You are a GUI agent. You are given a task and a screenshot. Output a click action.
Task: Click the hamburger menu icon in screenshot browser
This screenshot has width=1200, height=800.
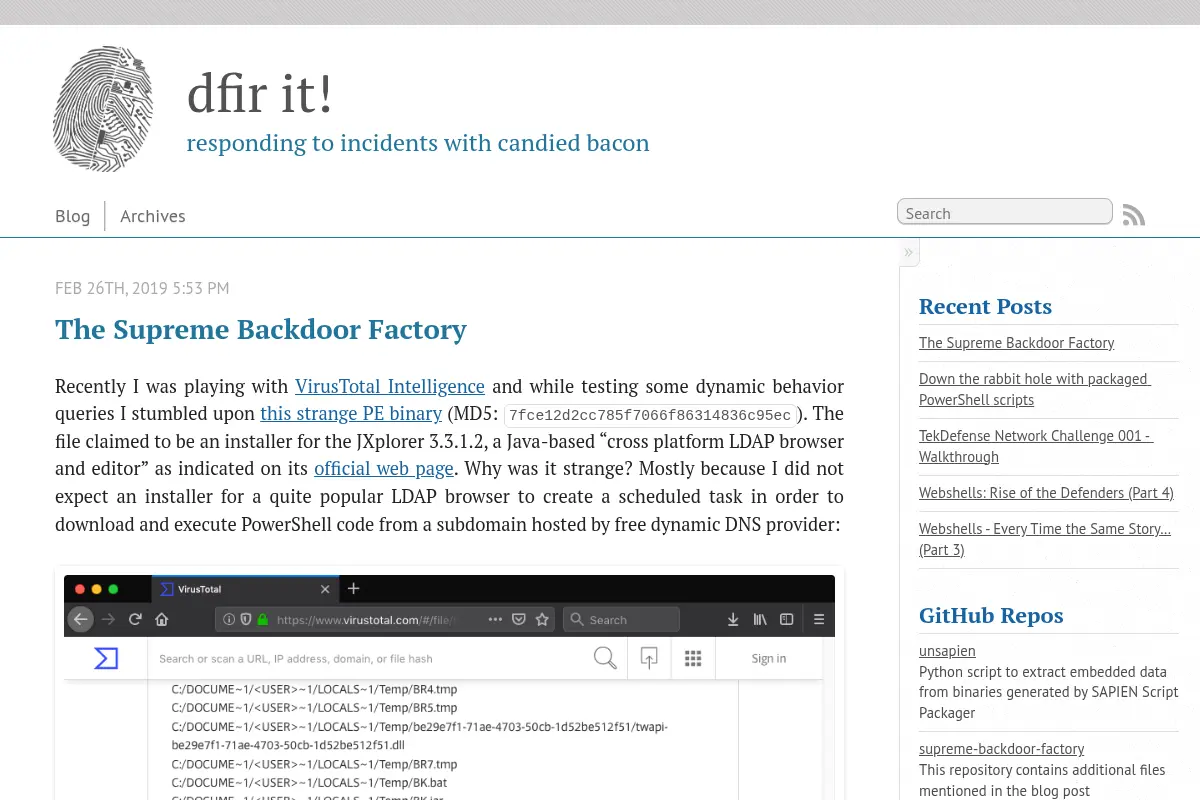819,619
